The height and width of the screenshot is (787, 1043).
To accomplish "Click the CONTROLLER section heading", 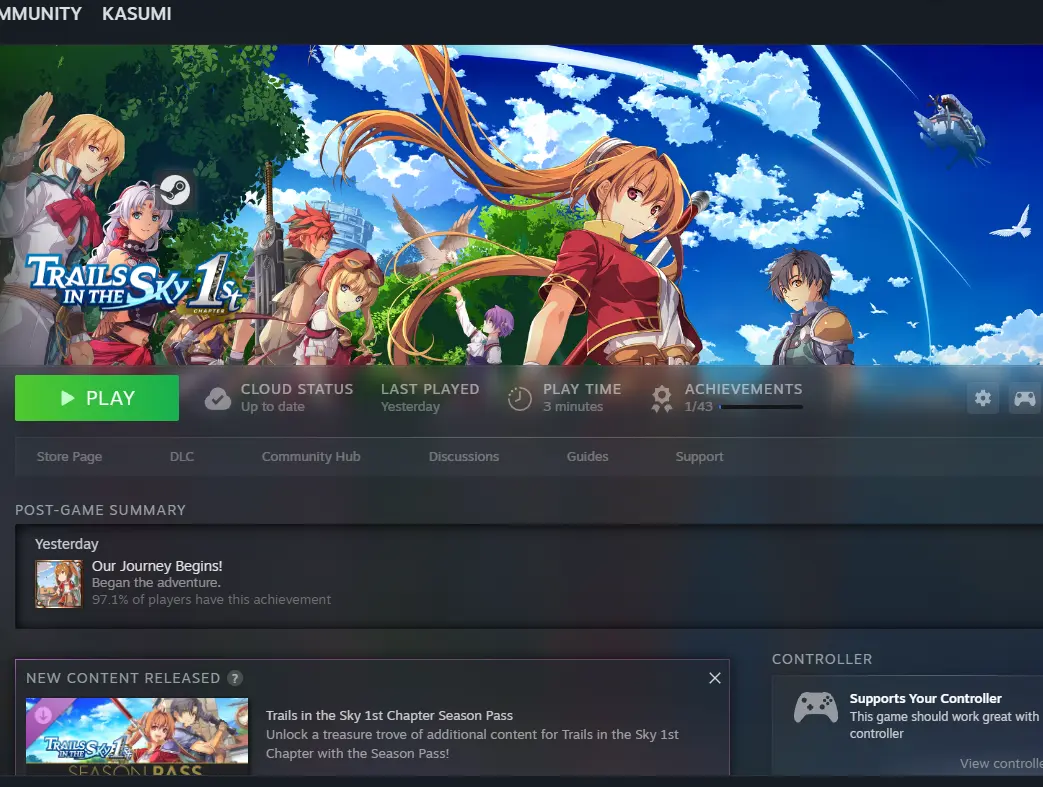I will tap(821, 659).
